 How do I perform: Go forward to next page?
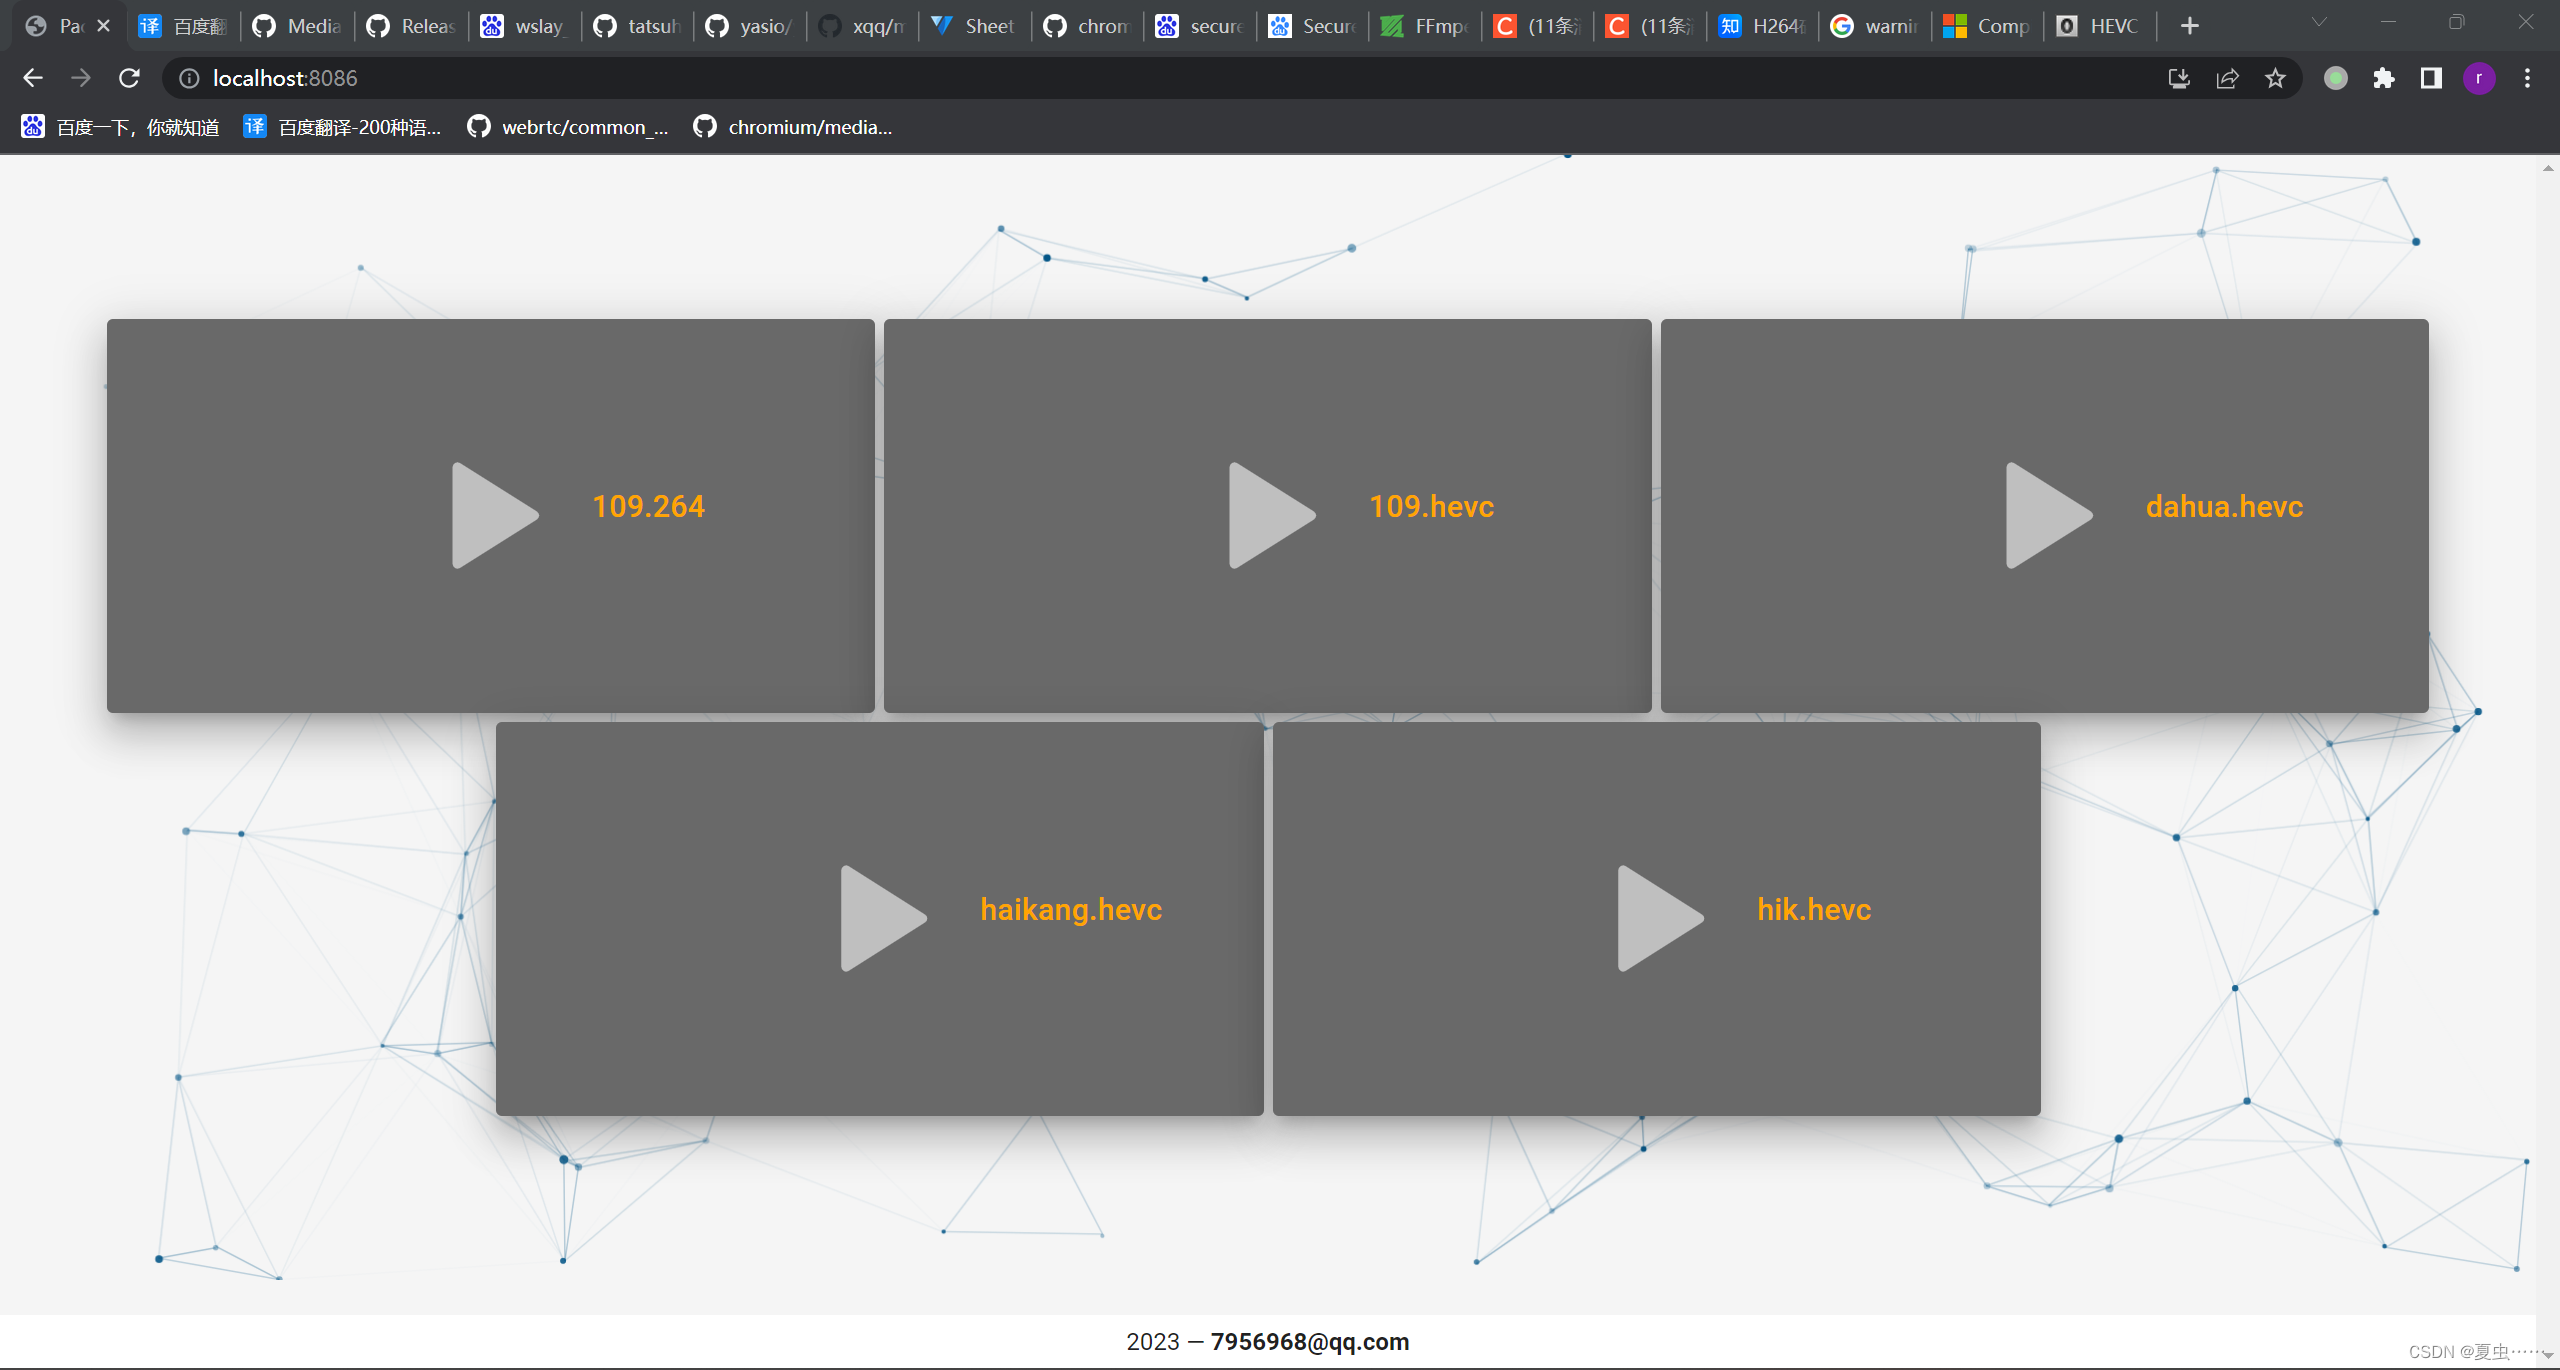(x=81, y=78)
